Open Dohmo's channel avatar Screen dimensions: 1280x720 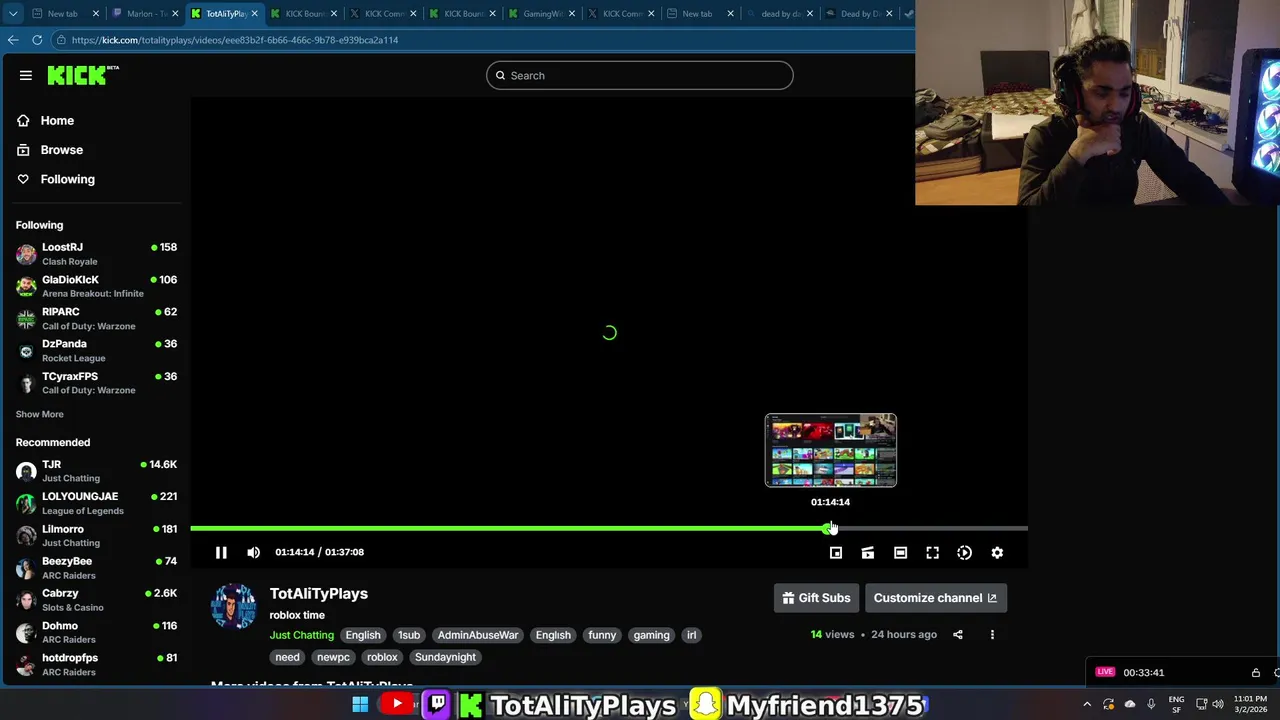(26, 632)
